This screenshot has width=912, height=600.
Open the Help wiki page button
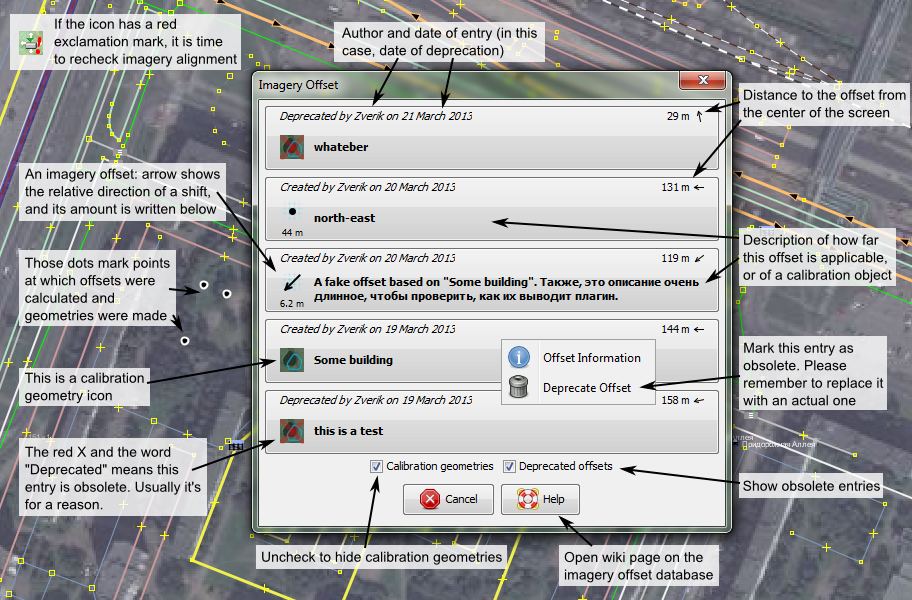[540, 499]
